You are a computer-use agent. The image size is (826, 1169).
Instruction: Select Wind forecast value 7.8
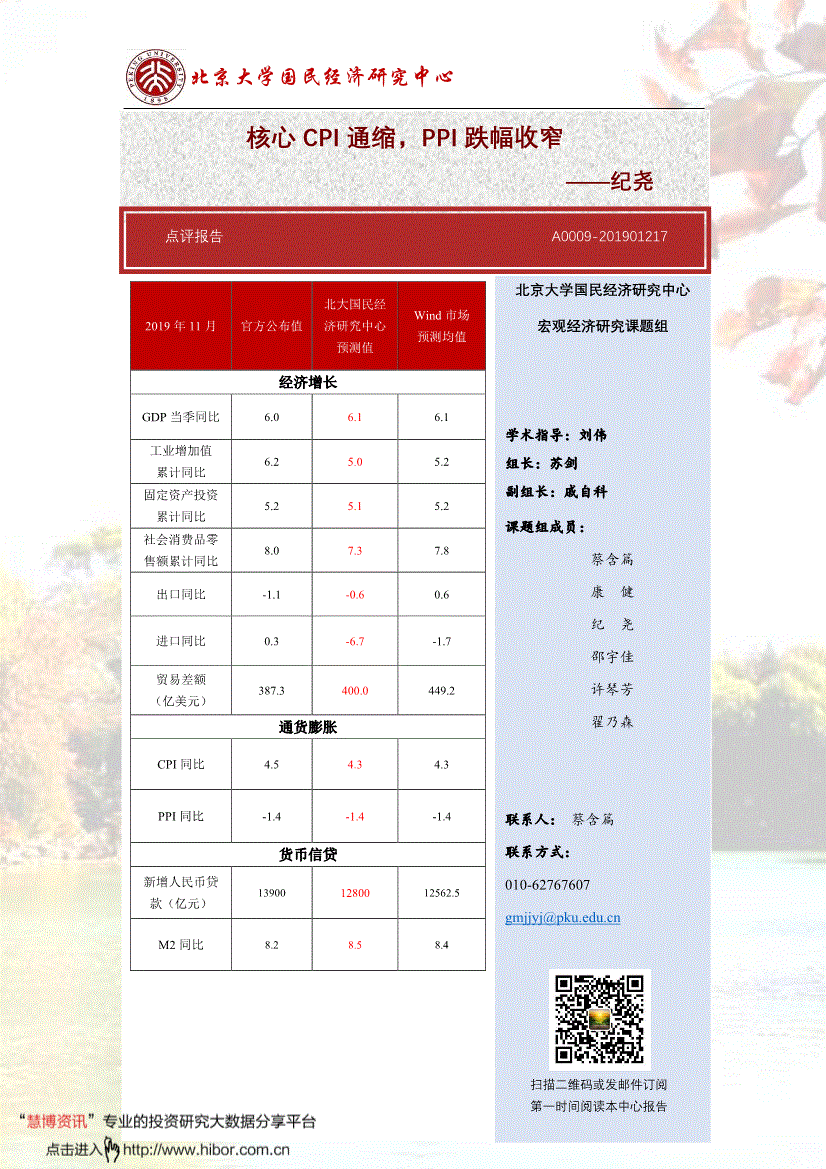(x=441, y=551)
